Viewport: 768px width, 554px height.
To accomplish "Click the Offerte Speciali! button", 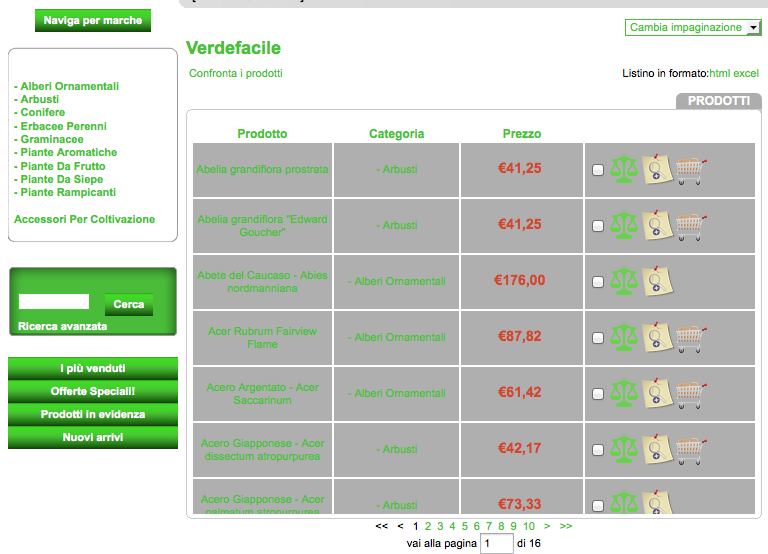I will 93,391.
